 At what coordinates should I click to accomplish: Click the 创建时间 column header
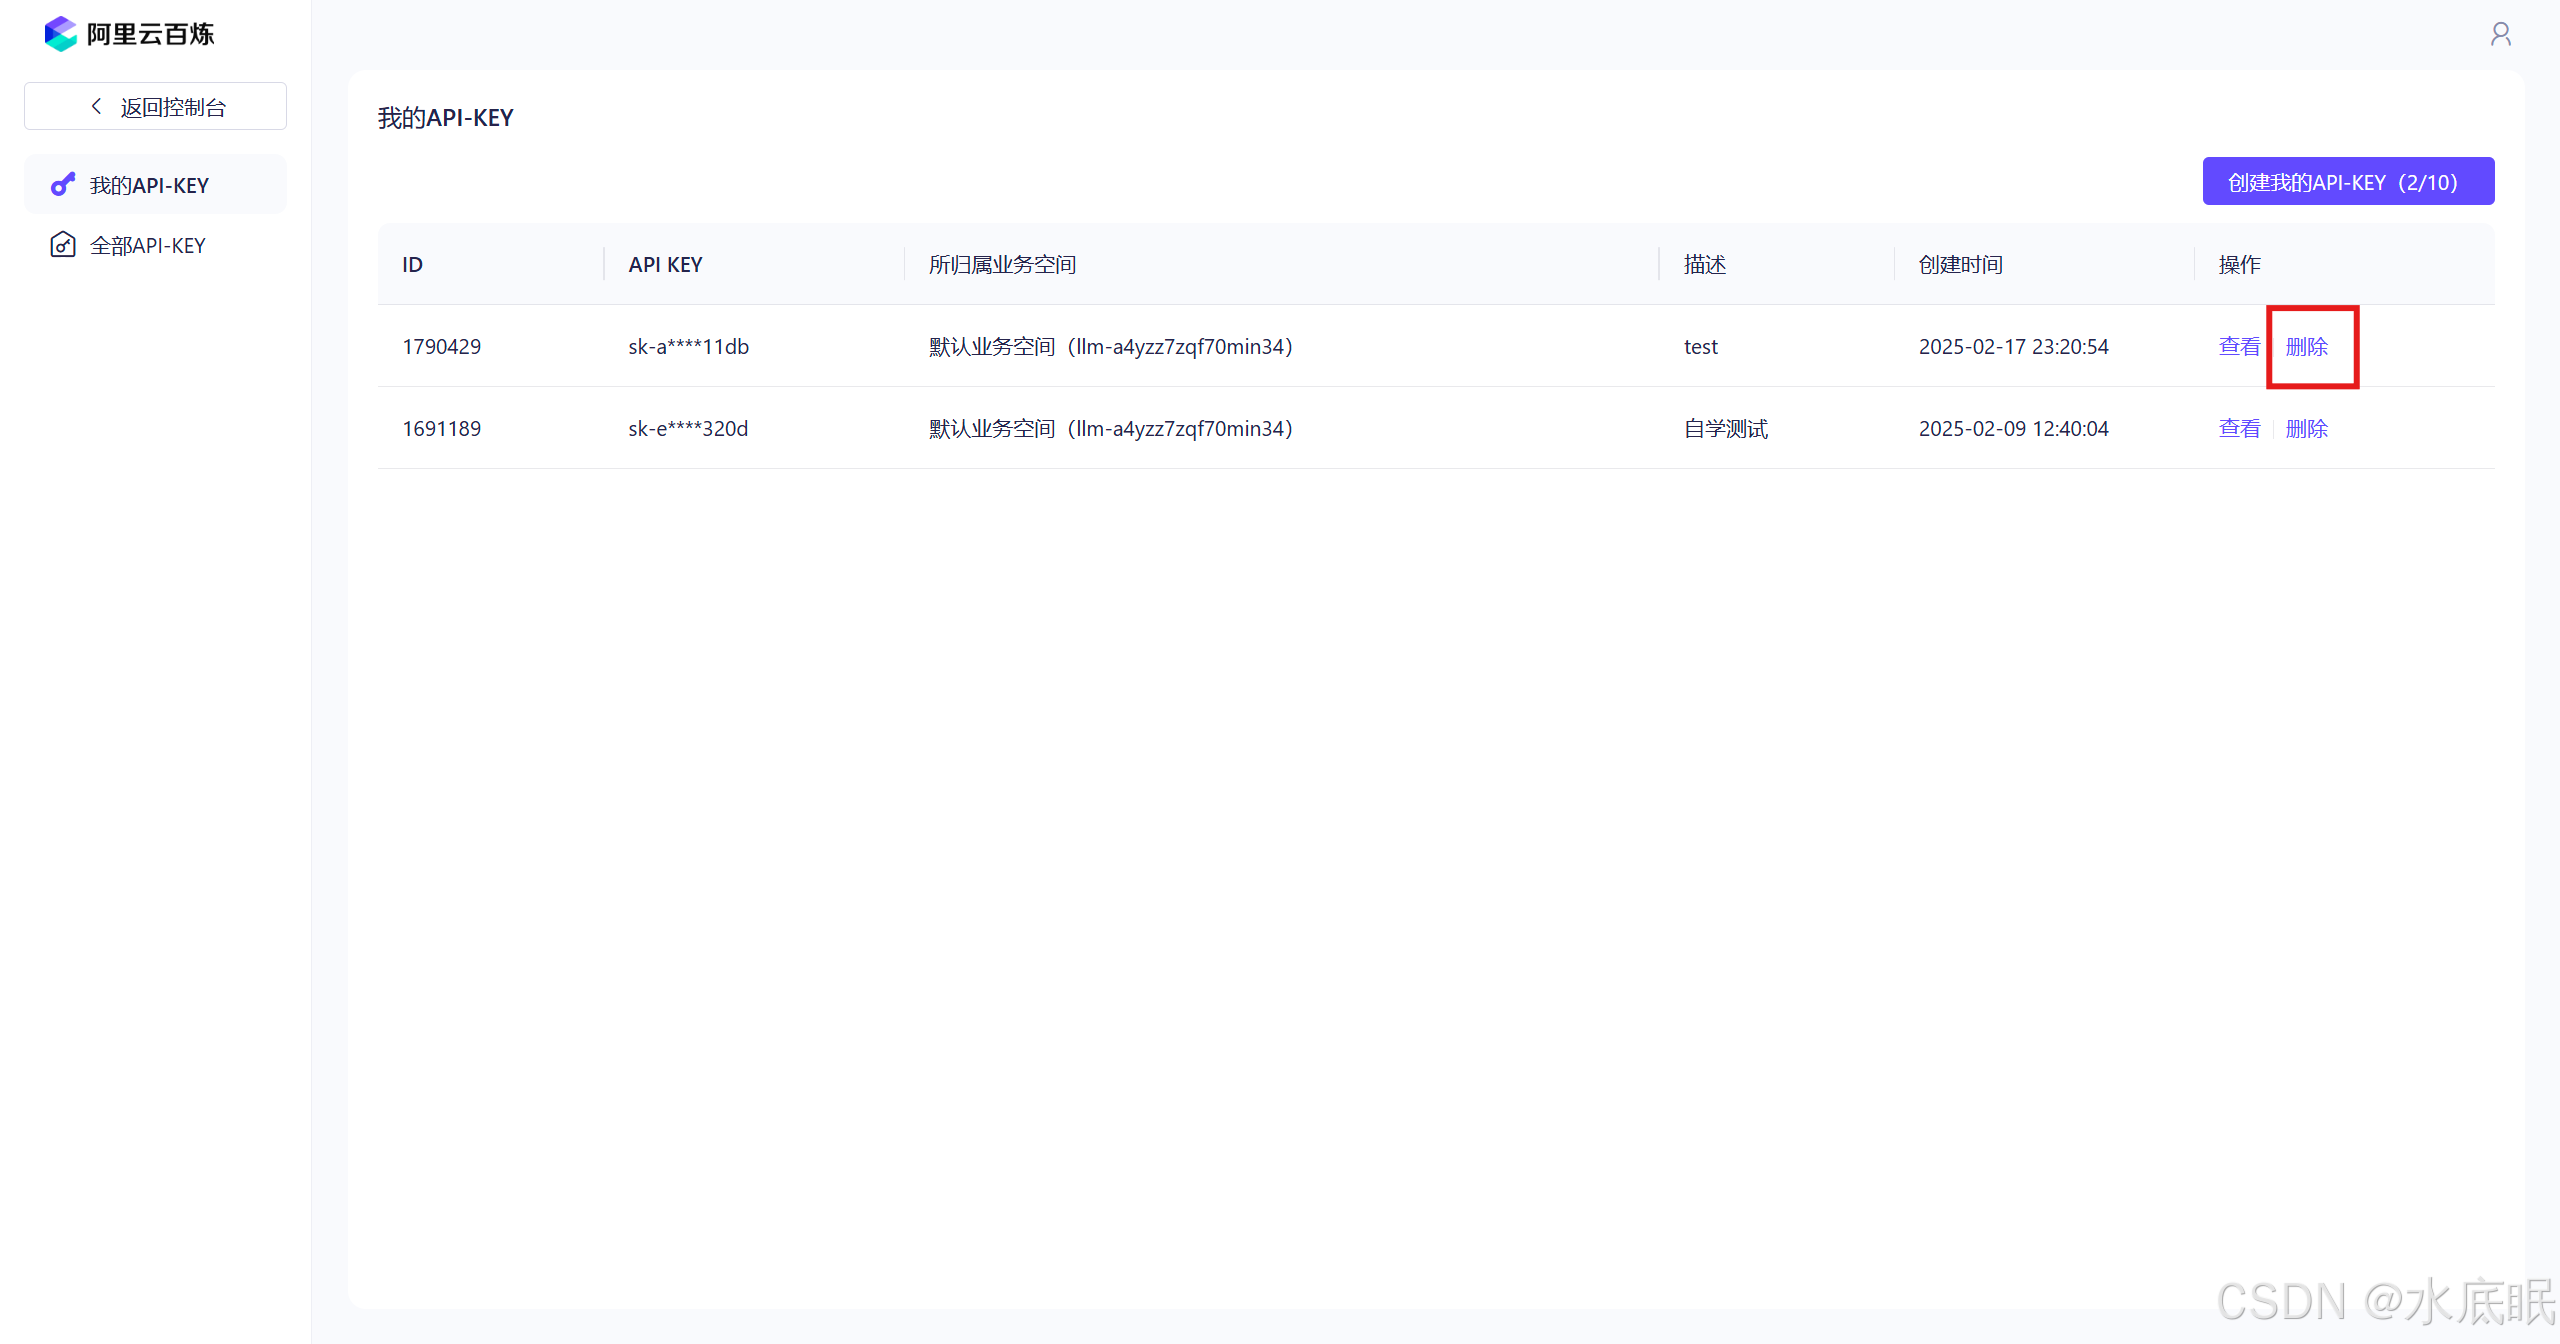coord(1960,264)
